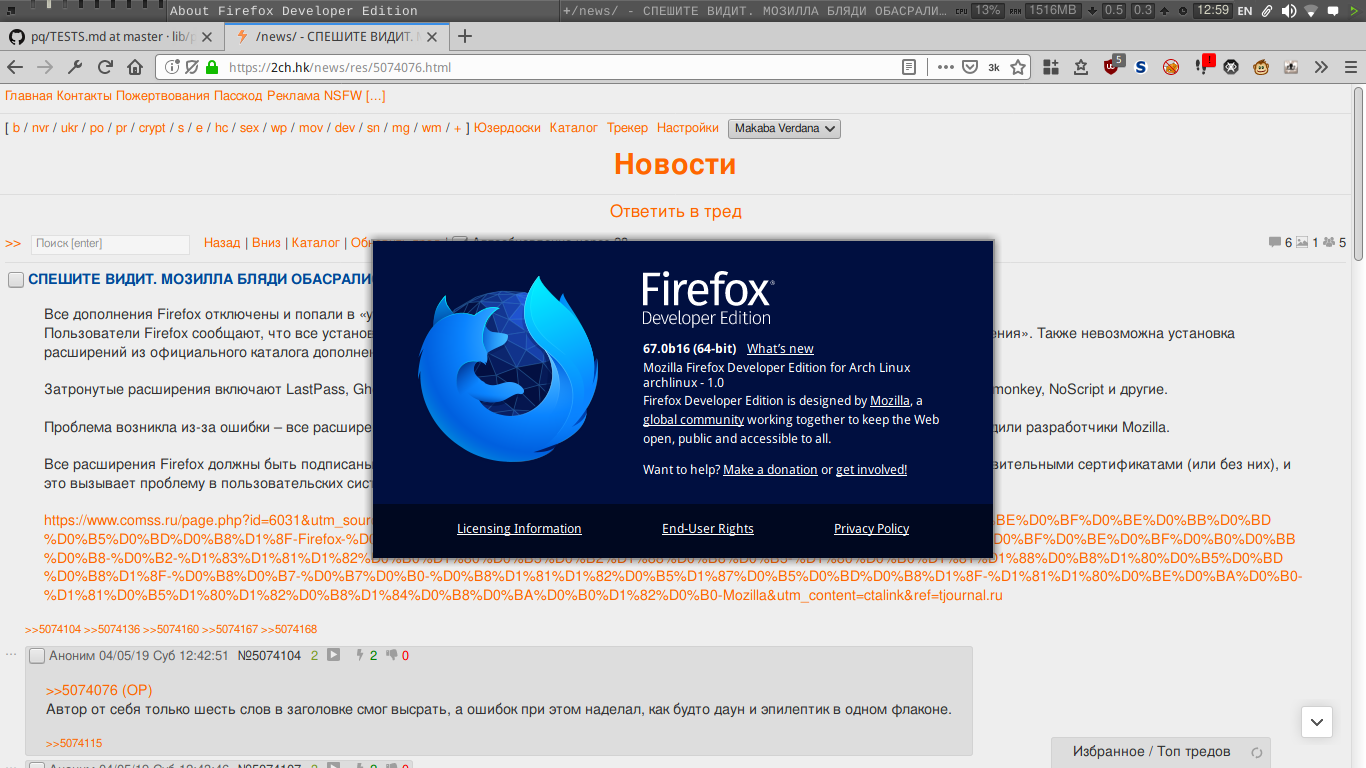Open the monkey face userscript extension
This screenshot has width=1366, height=768.
(1261, 67)
